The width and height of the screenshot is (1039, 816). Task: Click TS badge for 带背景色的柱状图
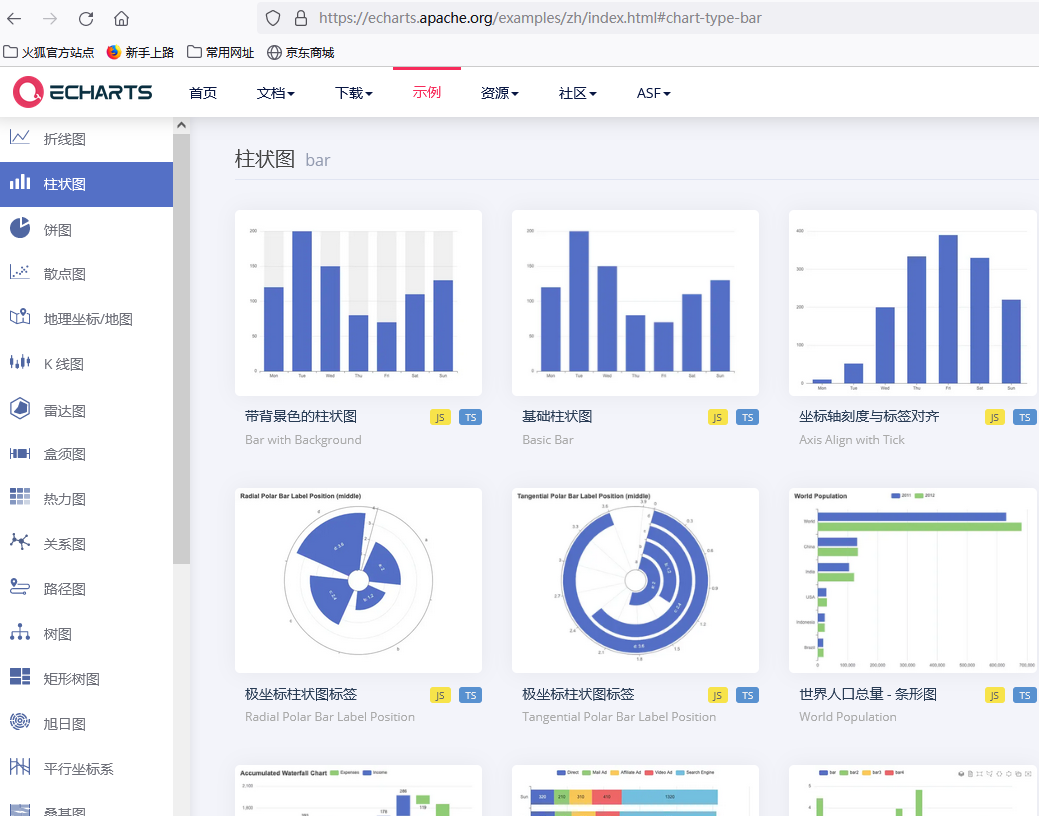470,417
